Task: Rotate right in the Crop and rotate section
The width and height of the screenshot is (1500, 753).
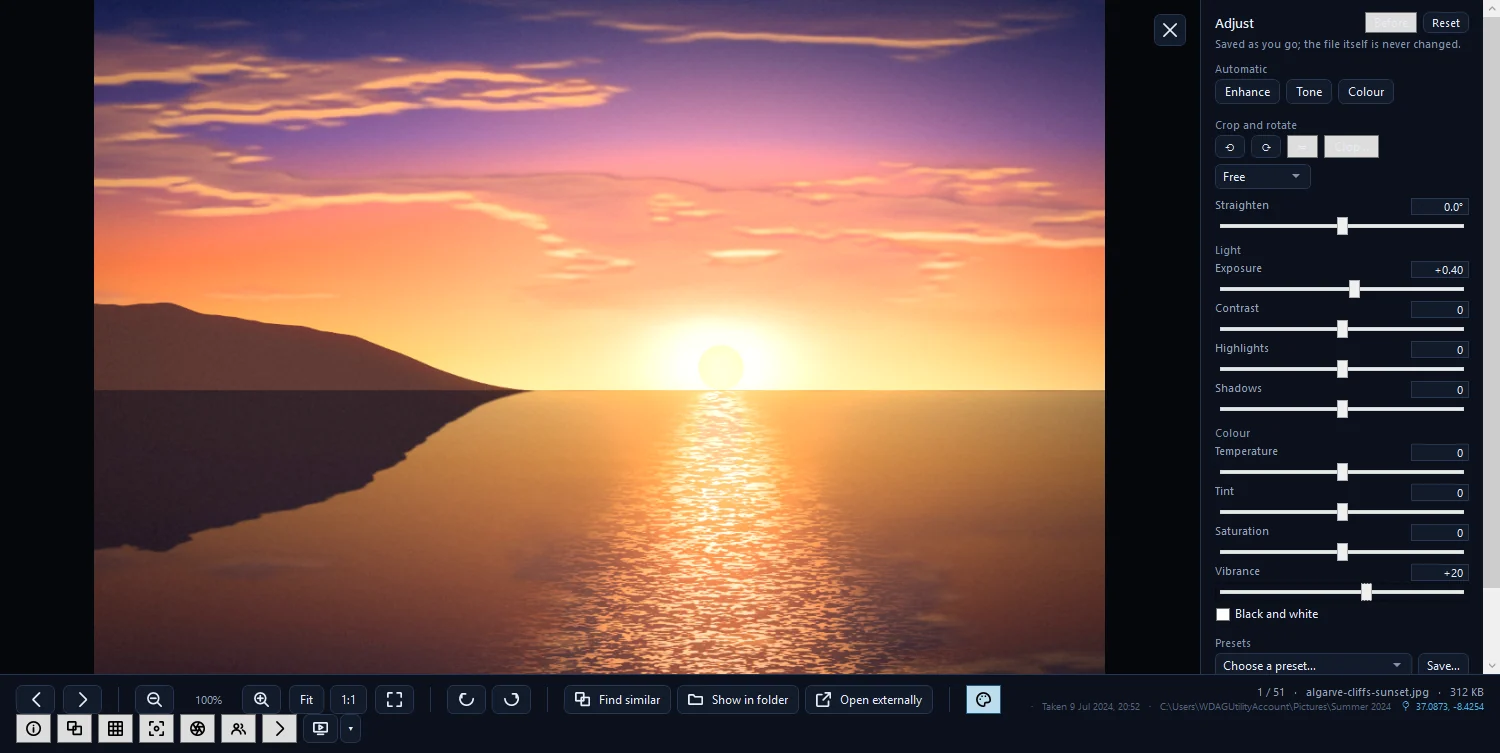Action: tap(1266, 147)
